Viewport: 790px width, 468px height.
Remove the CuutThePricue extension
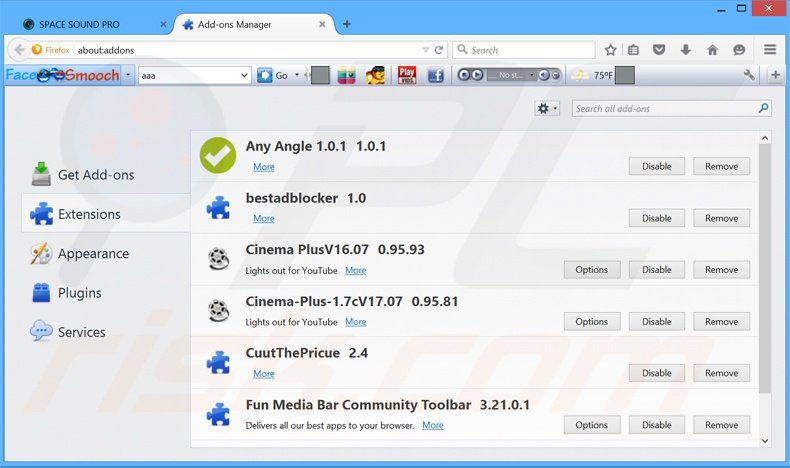[x=721, y=373]
